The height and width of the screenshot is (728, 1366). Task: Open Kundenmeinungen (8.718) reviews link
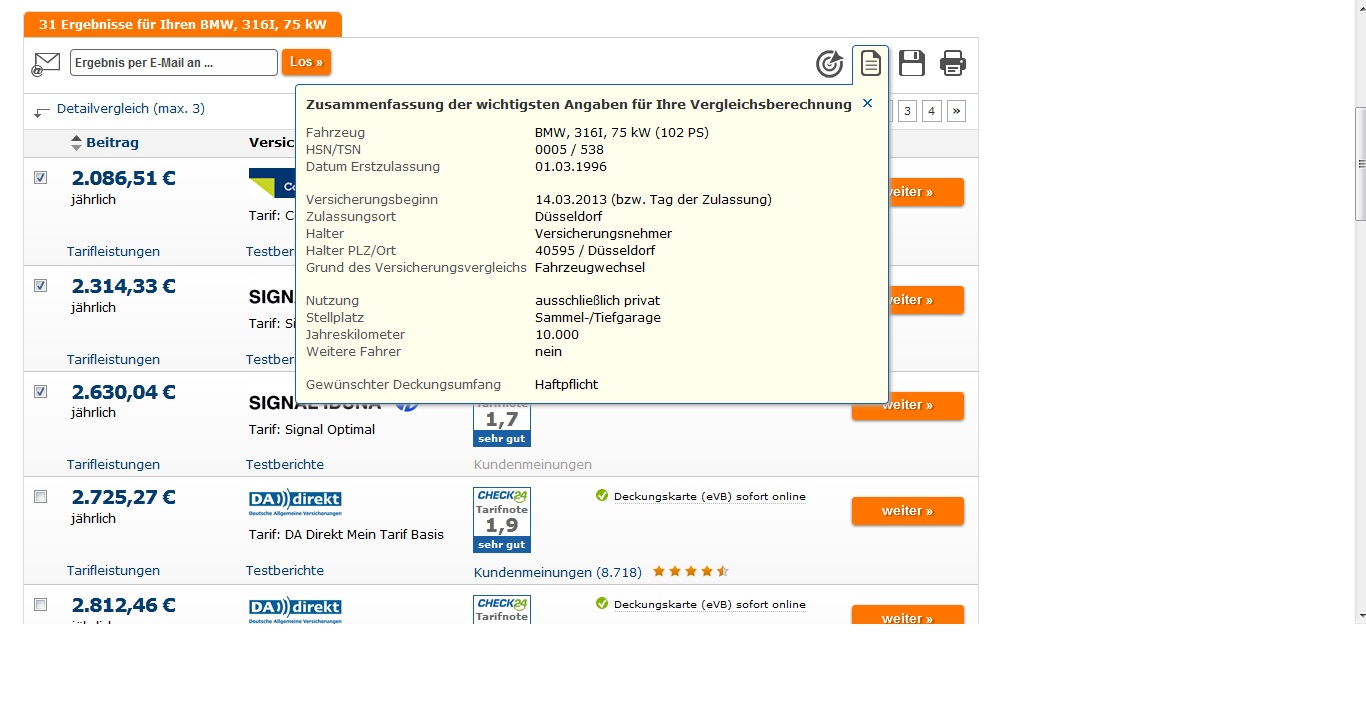coord(558,573)
